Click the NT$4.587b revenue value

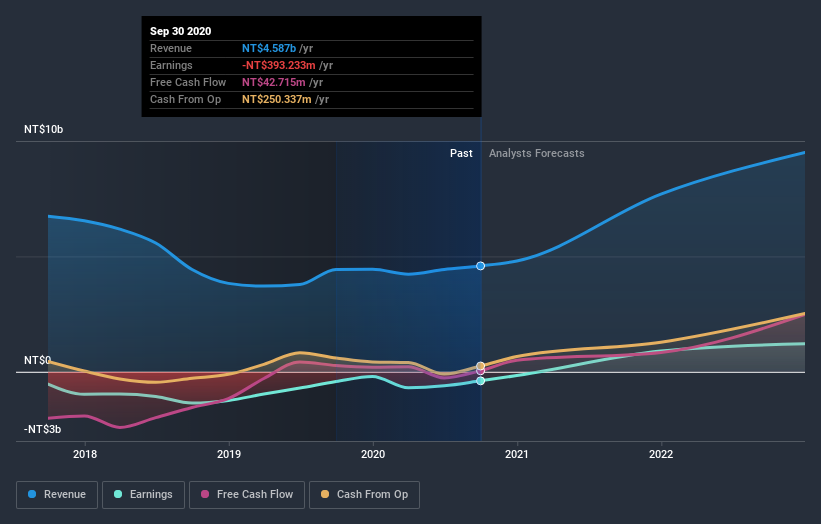tap(269, 48)
